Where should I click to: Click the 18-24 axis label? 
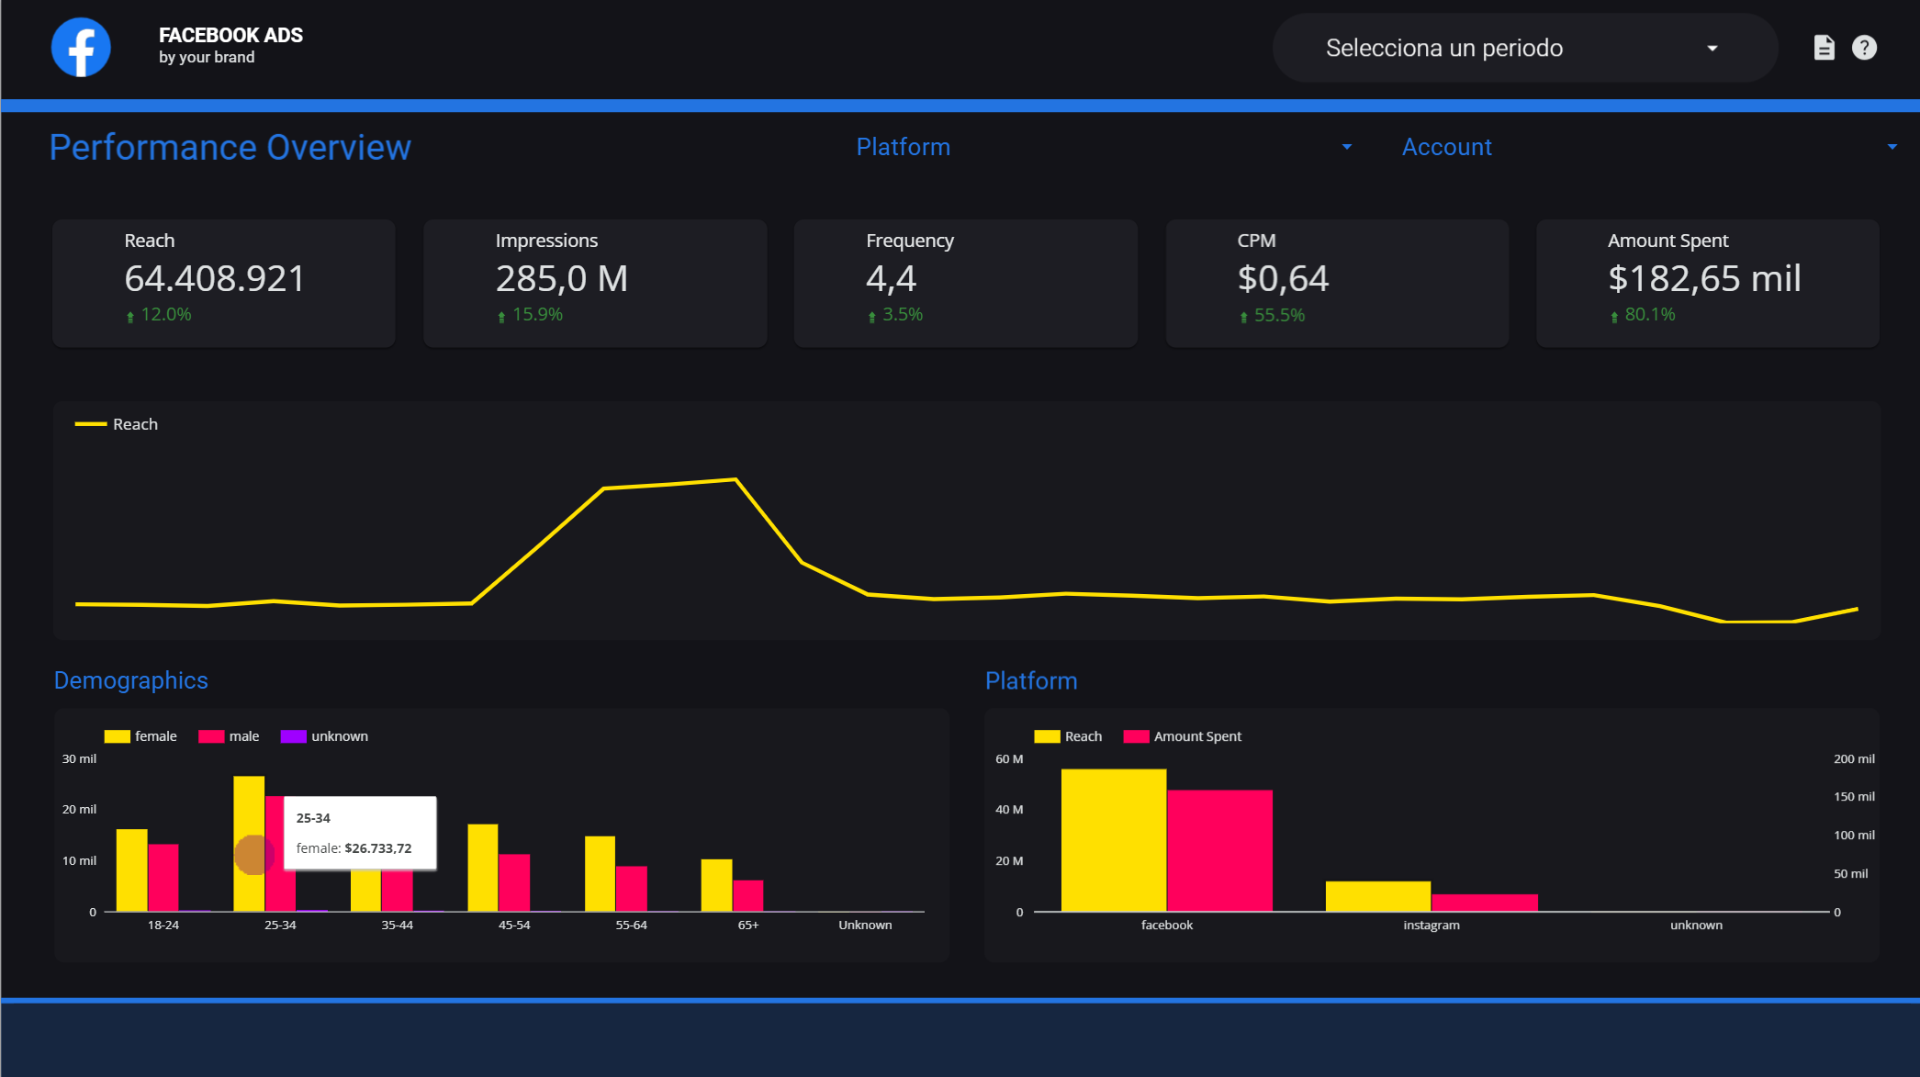pos(163,925)
